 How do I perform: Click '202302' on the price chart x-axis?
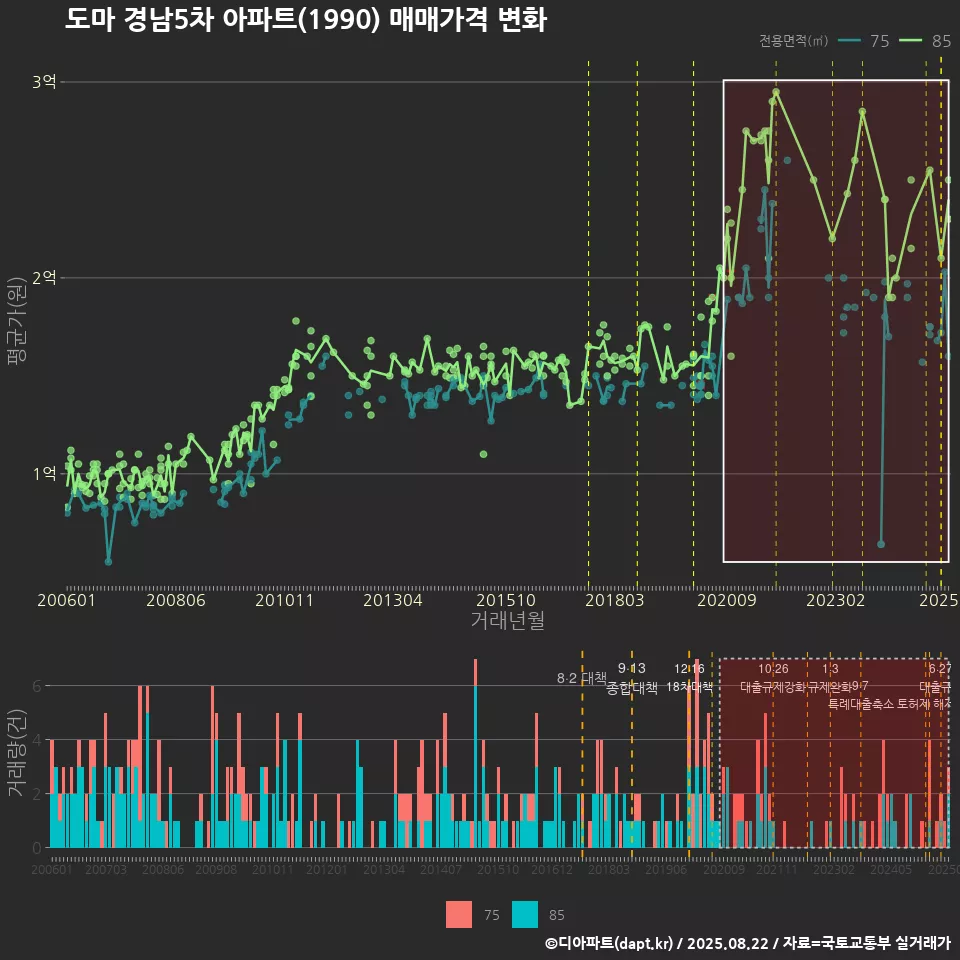[836, 600]
